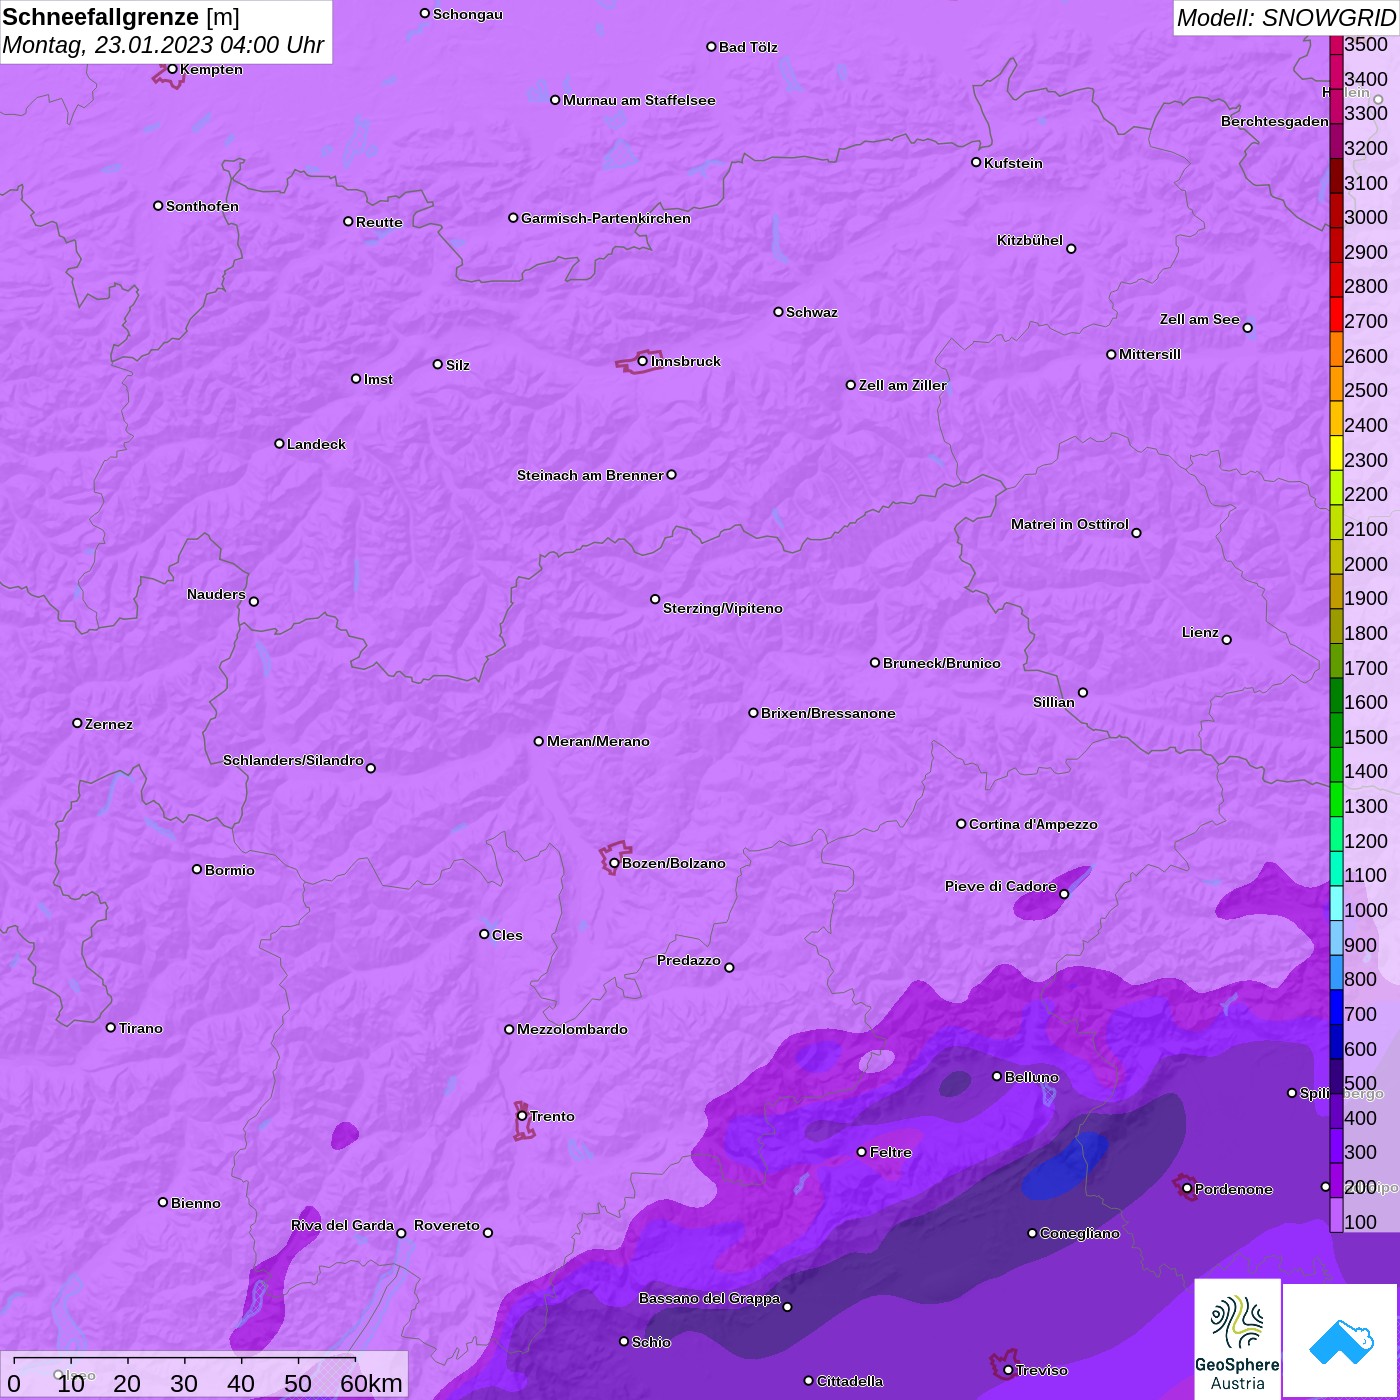Click the Bassano del Grappa marker
Screen dimensions: 1400x1400
coord(787,1306)
